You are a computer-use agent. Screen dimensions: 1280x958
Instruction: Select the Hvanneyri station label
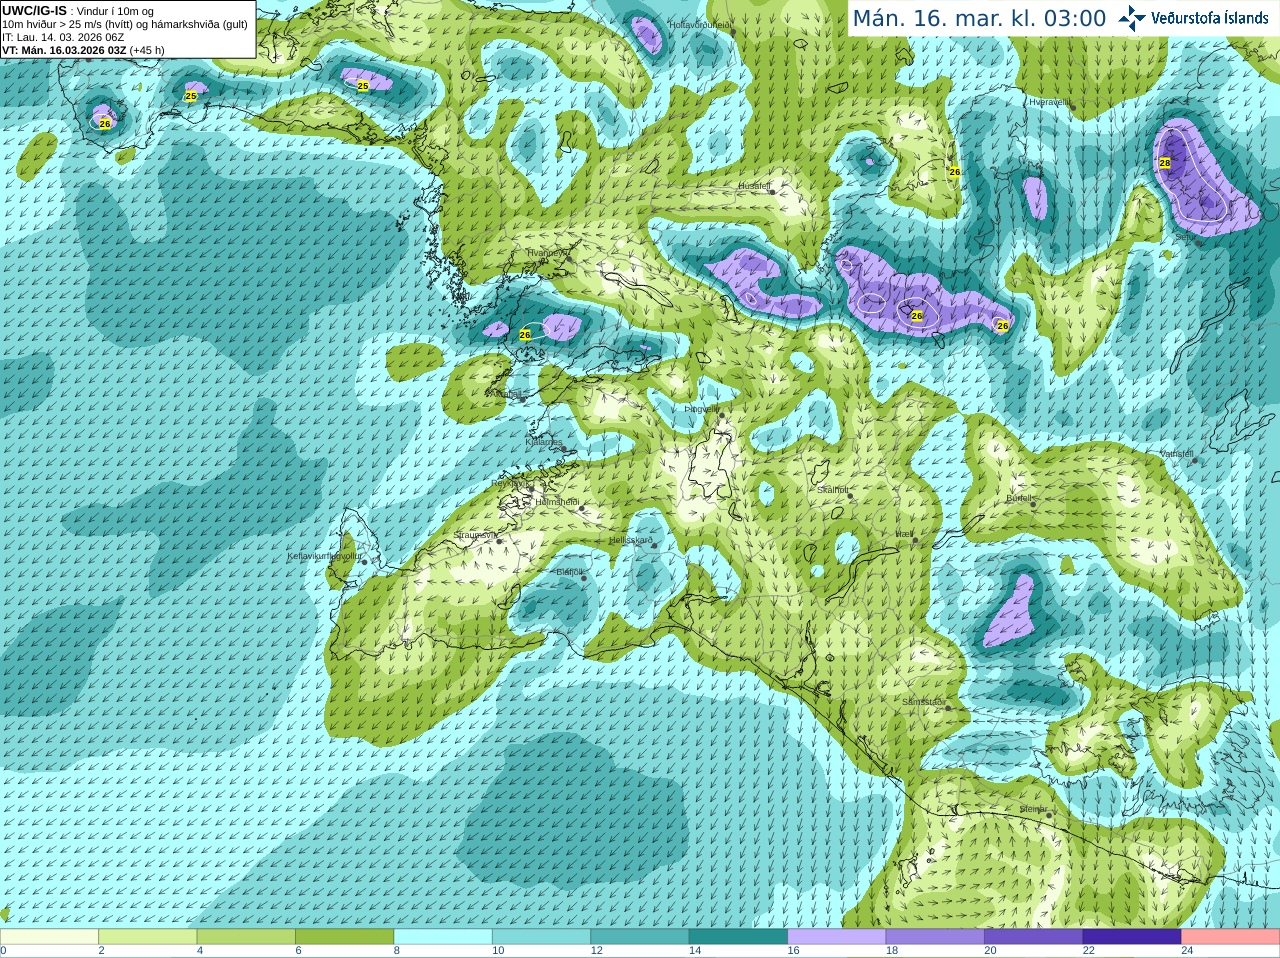point(546,253)
